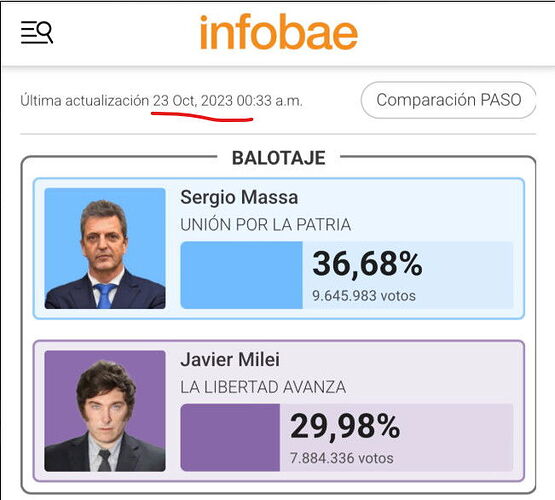The width and height of the screenshot is (555, 500).
Task: Click the light blue unfilled Massa bar area
Action: pos(408,275)
